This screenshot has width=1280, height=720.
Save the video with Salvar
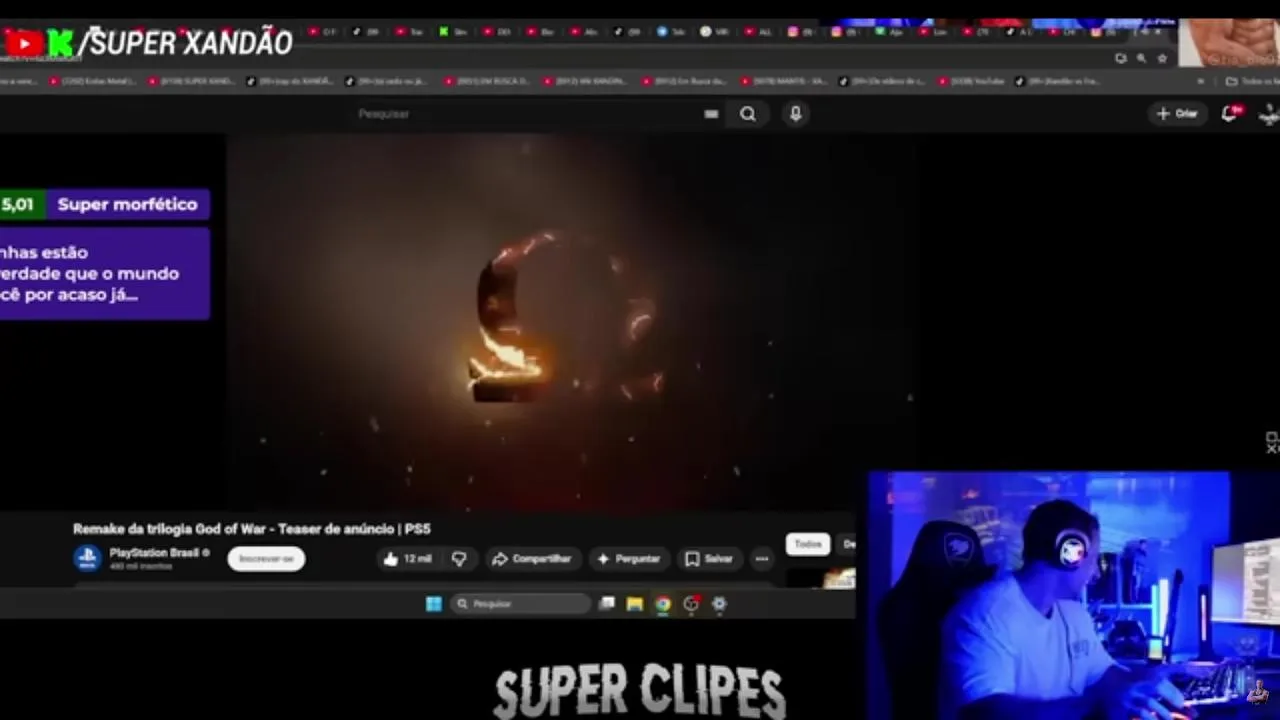tap(709, 559)
